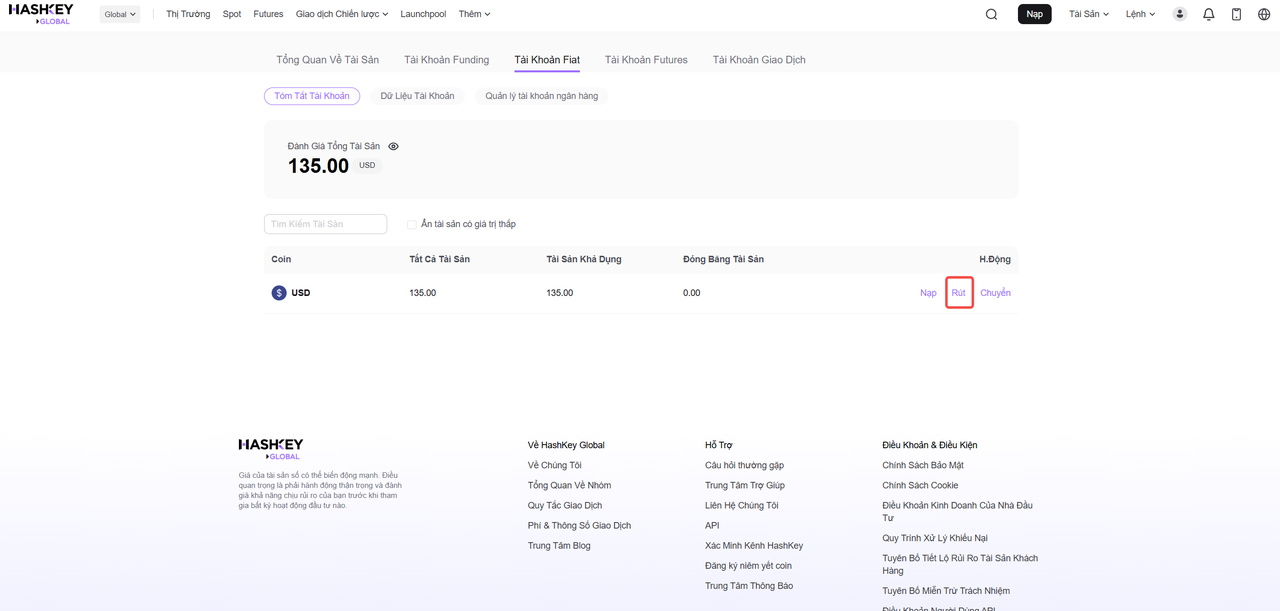Expand the Global region dropdown
This screenshot has width=1280, height=611.
pyautogui.click(x=120, y=14)
